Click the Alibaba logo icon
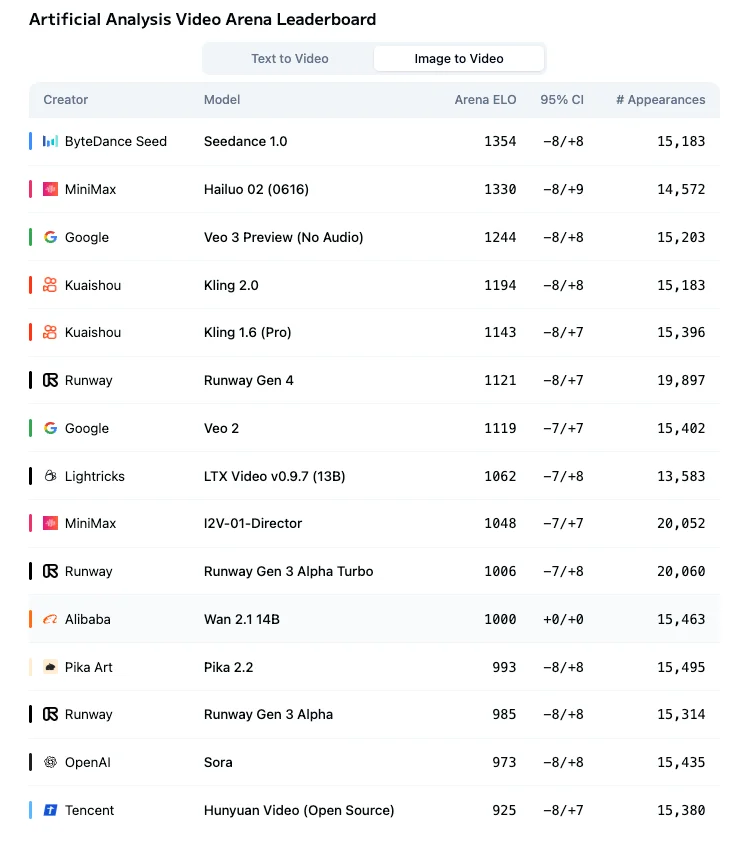Viewport: 743px width, 846px height. (50, 619)
